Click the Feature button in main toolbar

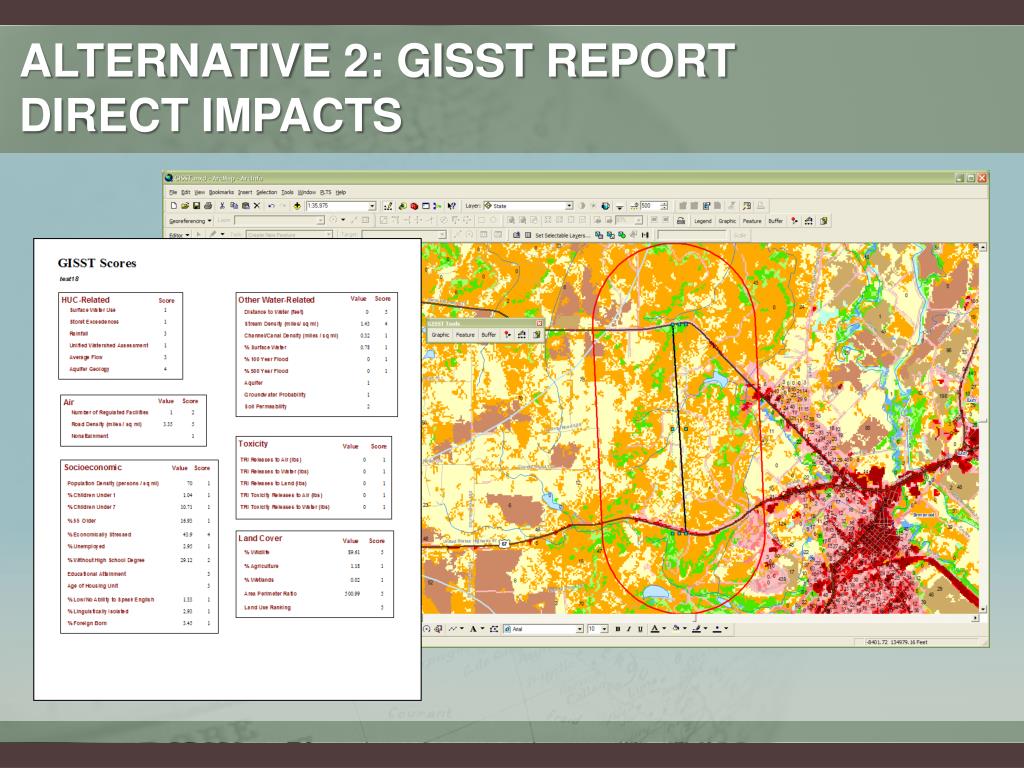pyautogui.click(x=752, y=221)
